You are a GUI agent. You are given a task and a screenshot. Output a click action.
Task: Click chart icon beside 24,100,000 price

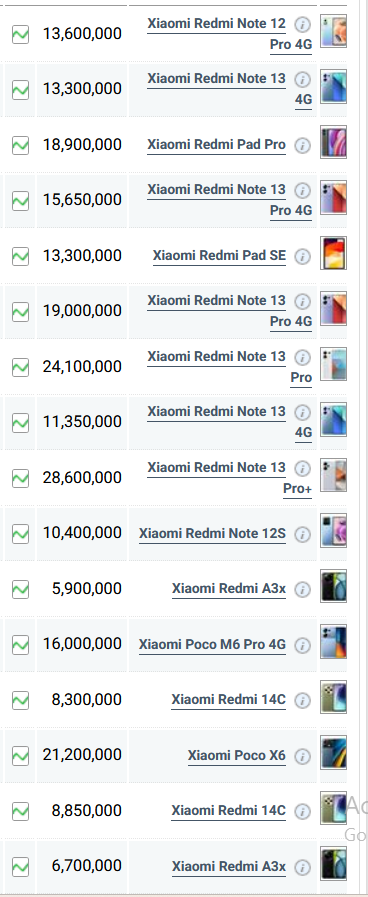tap(21, 367)
